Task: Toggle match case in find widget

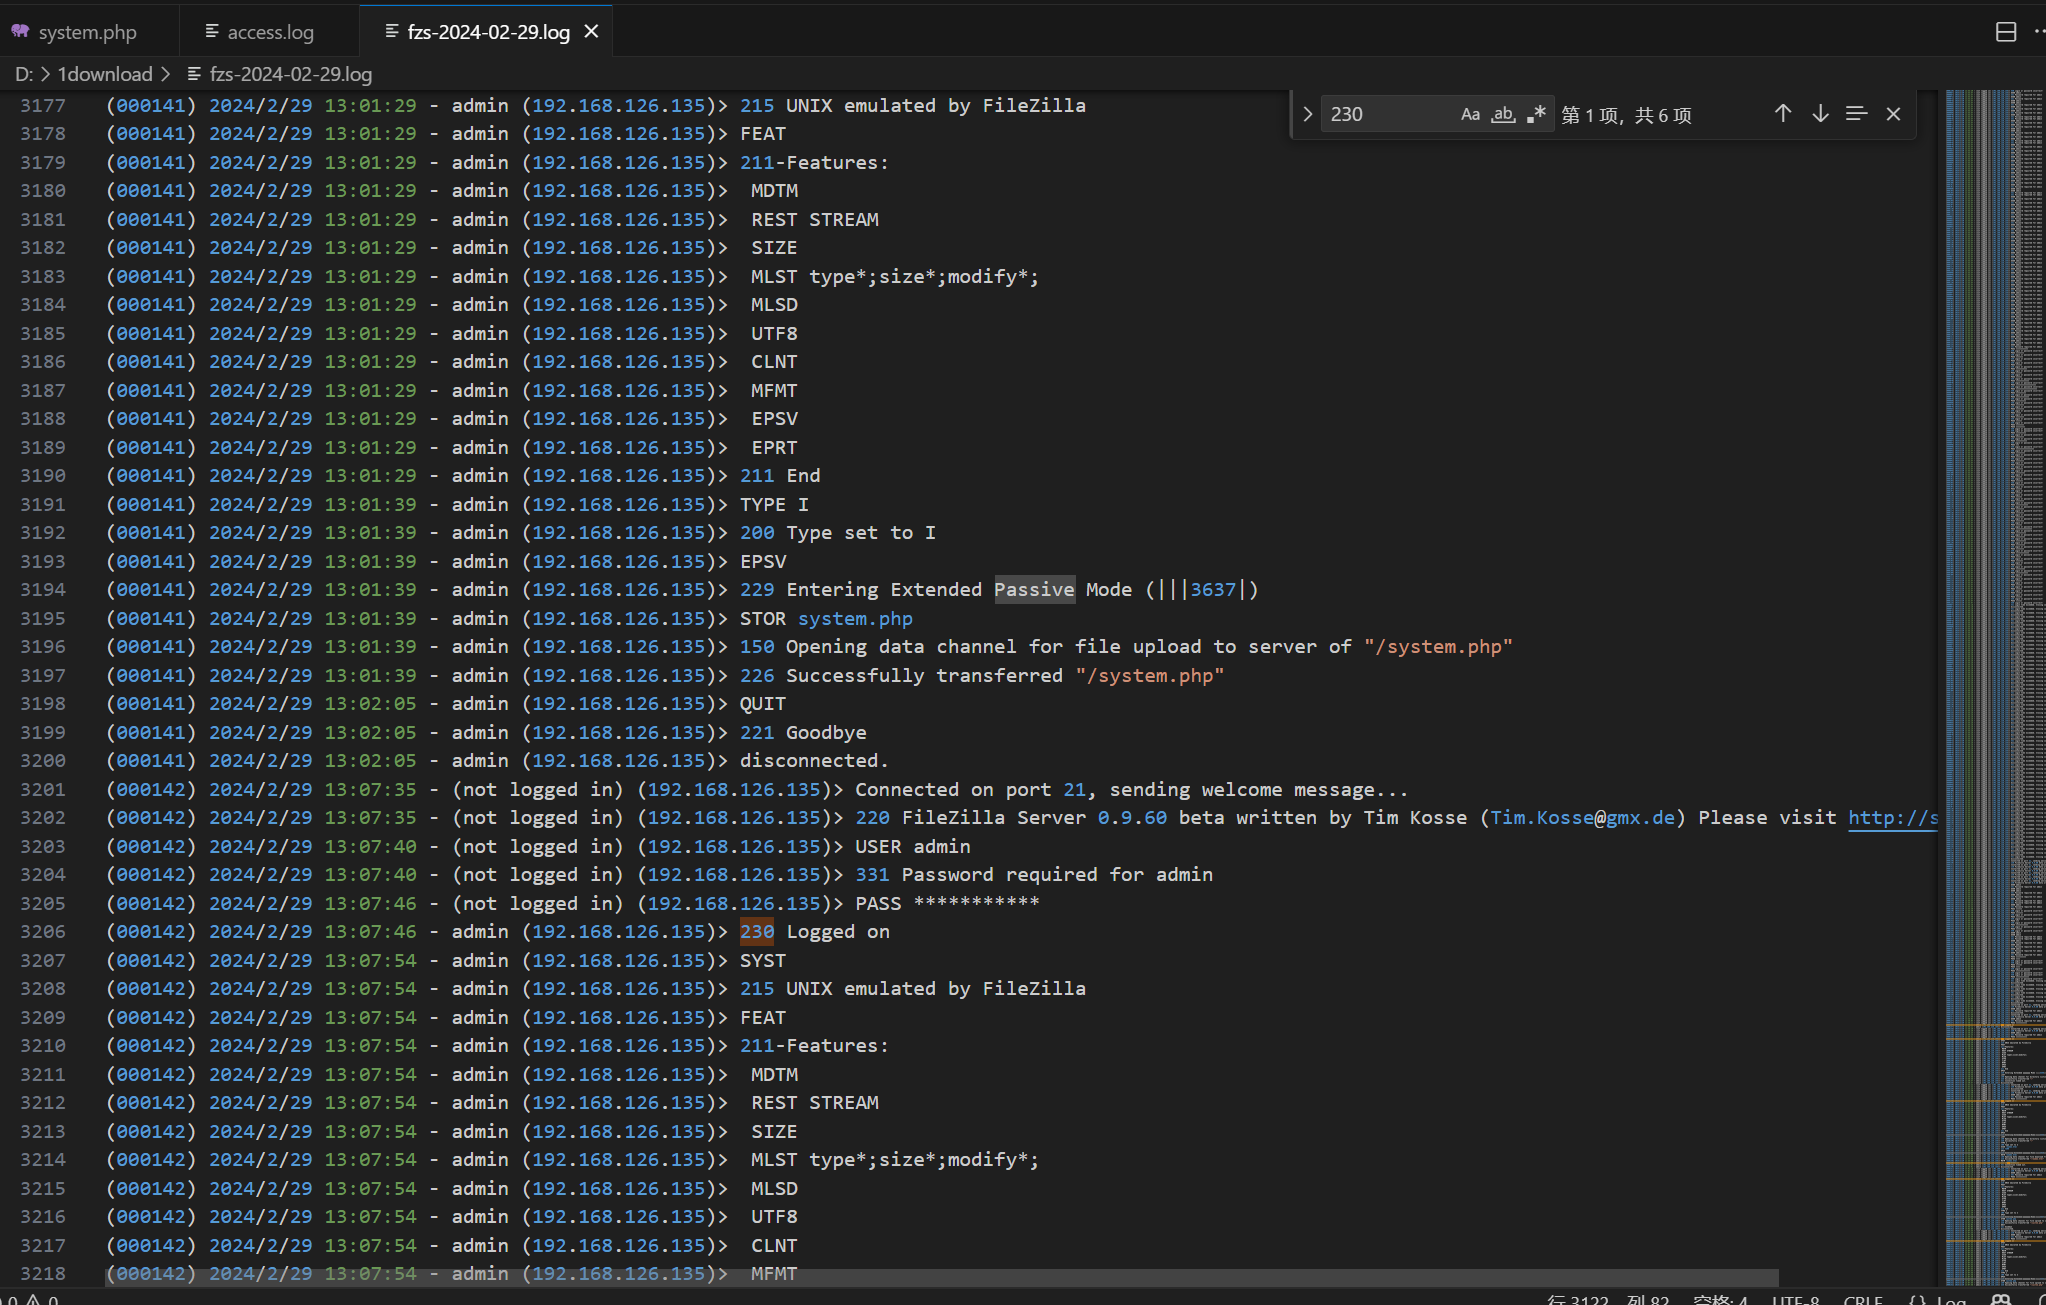Action: point(1470,114)
